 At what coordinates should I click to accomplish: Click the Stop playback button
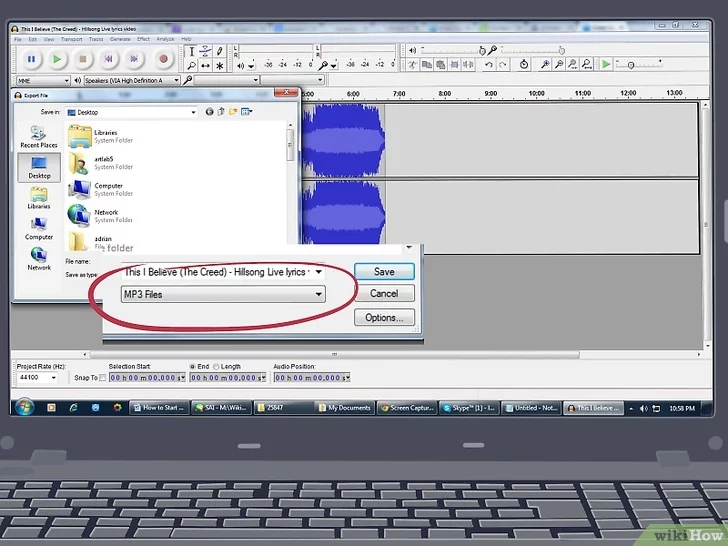tap(82, 60)
